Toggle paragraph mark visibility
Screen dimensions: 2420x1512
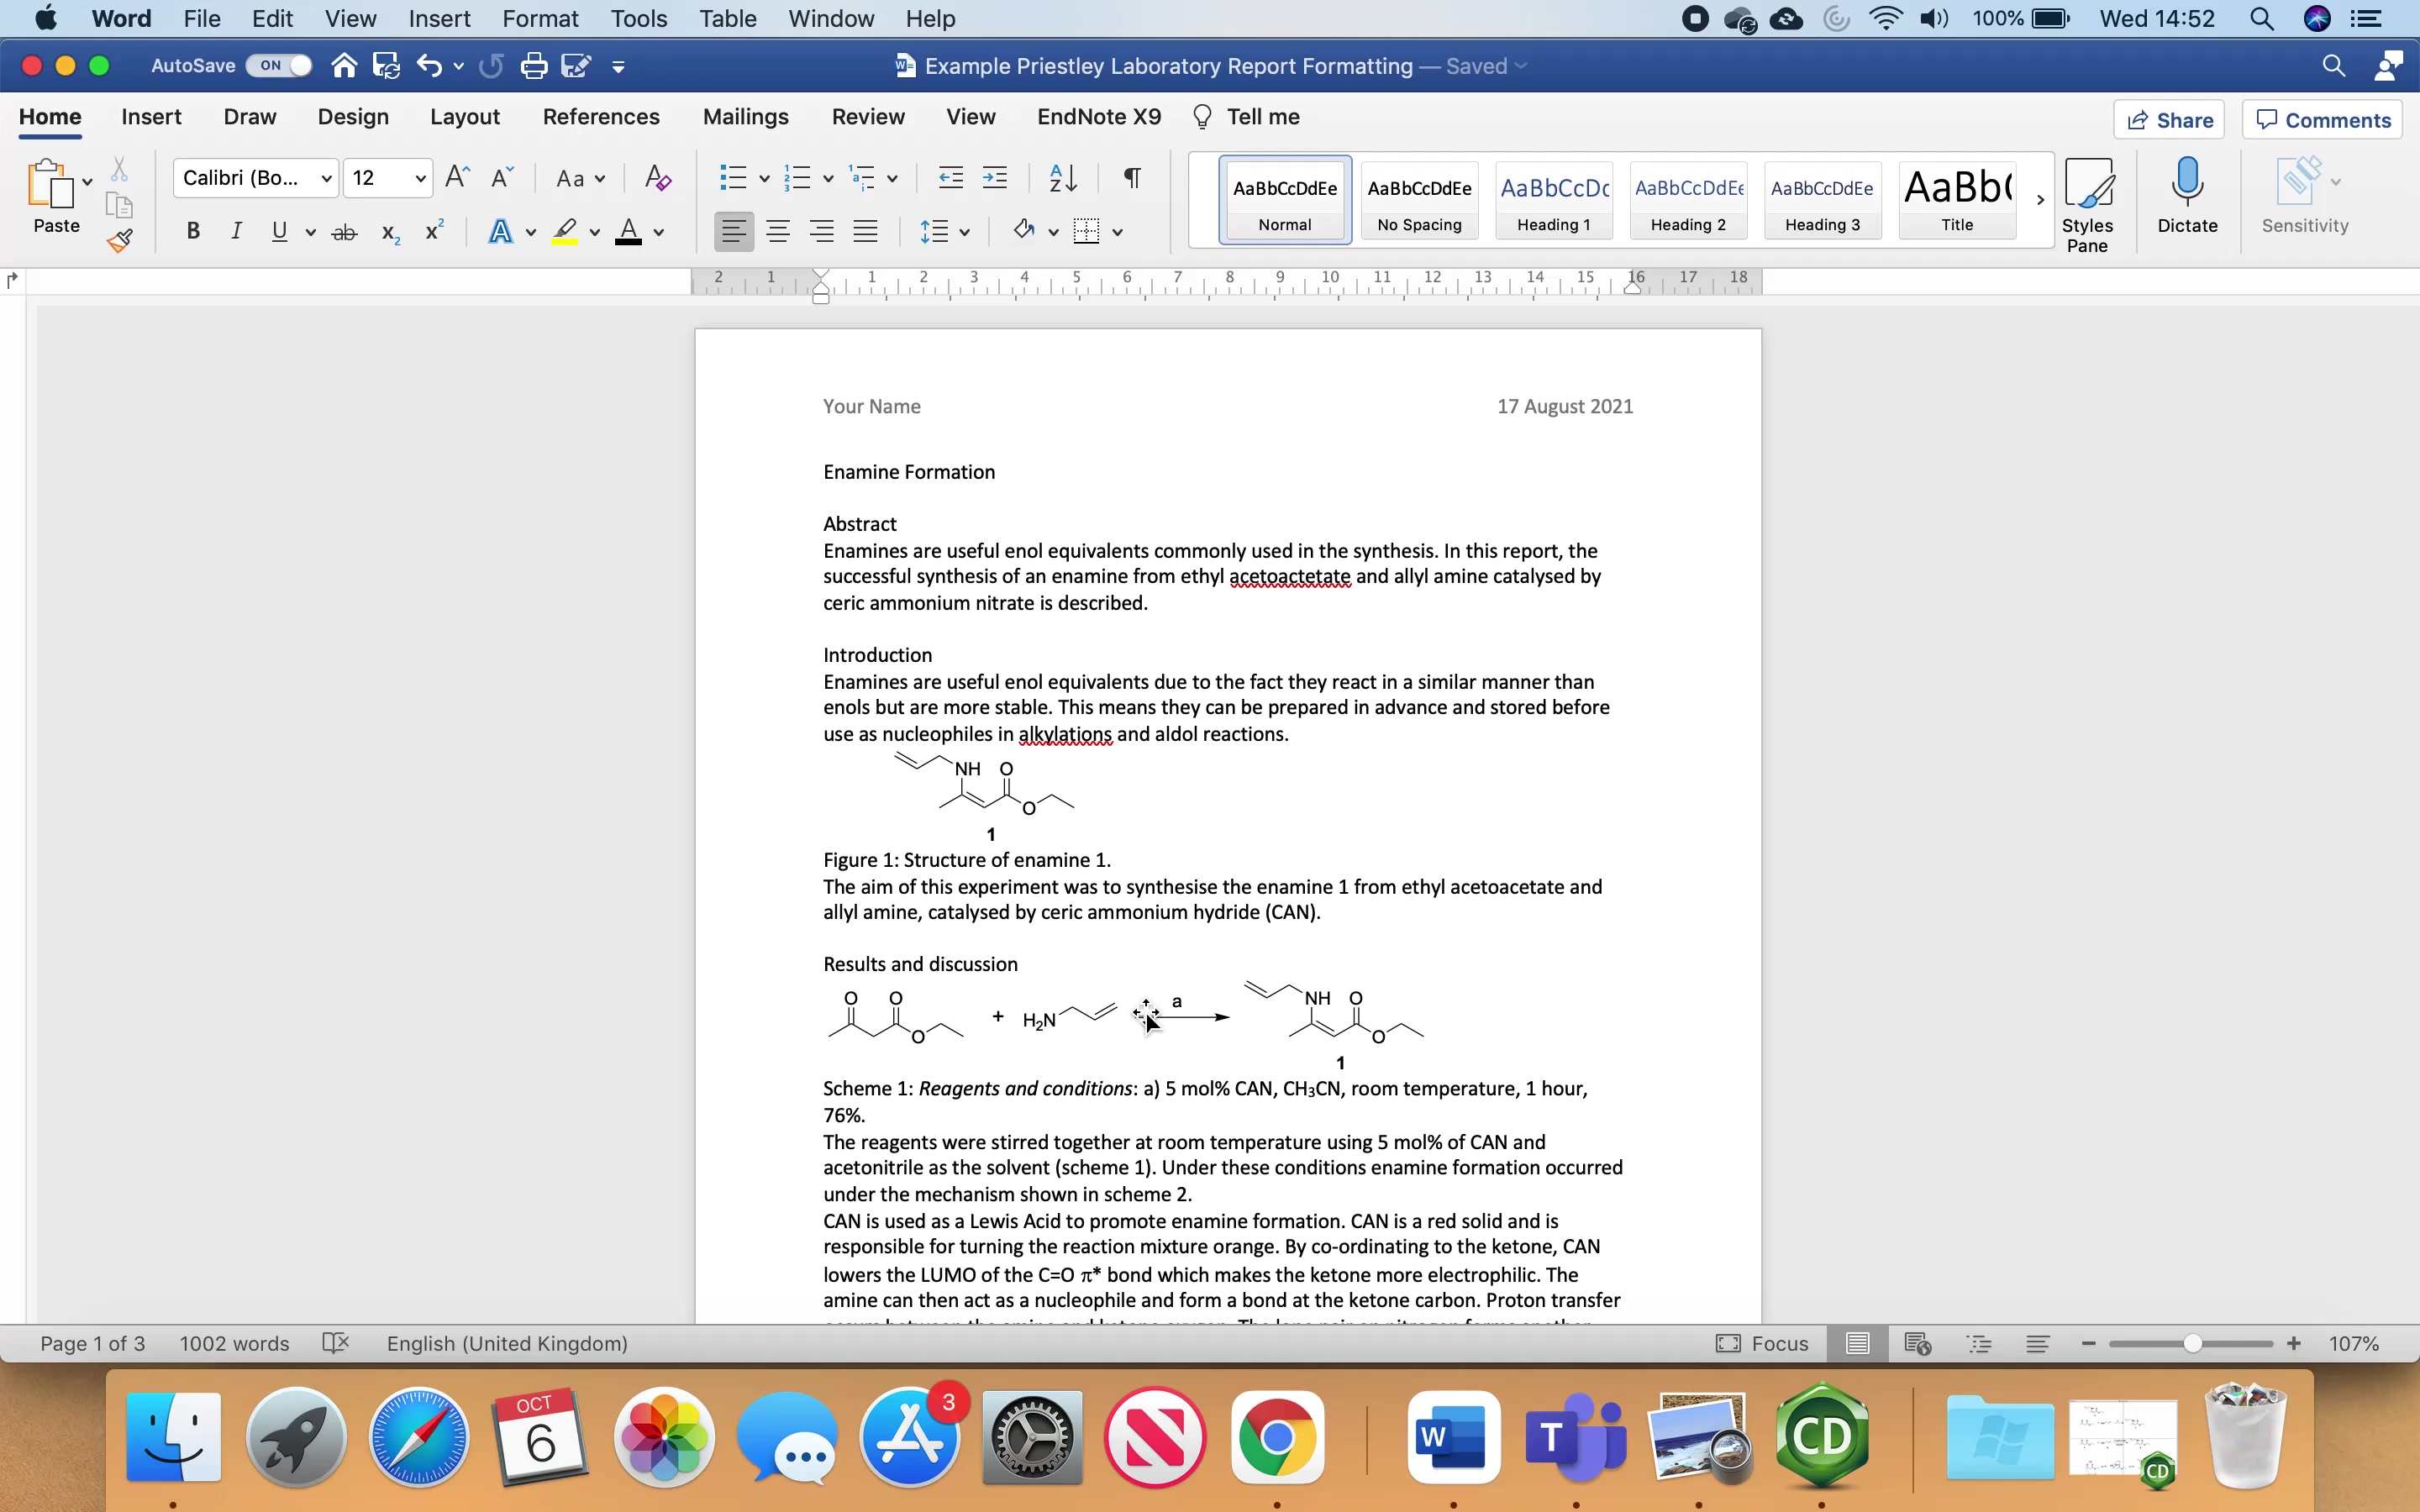pyautogui.click(x=1130, y=177)
